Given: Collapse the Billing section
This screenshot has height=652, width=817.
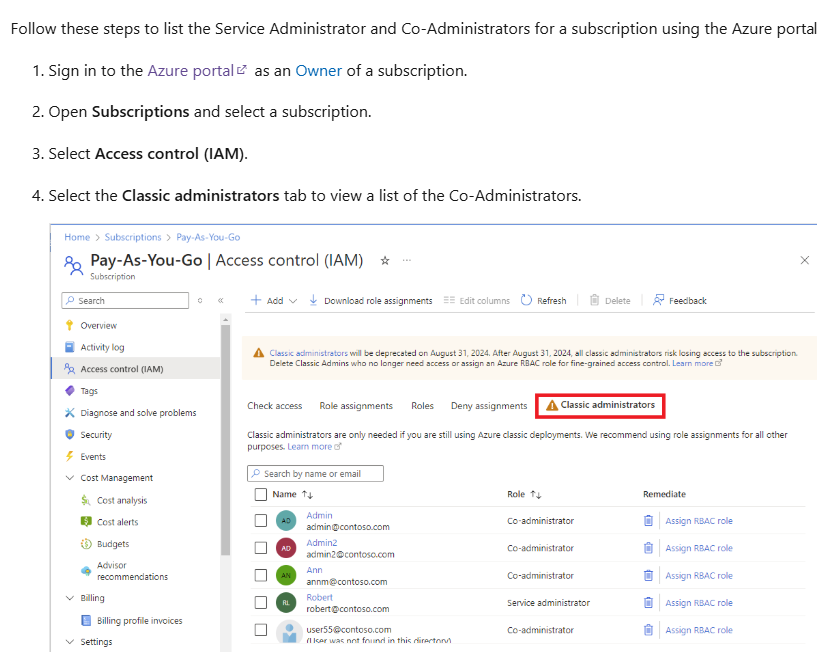Looking at the screenshot, I should (x=69, y=598).
